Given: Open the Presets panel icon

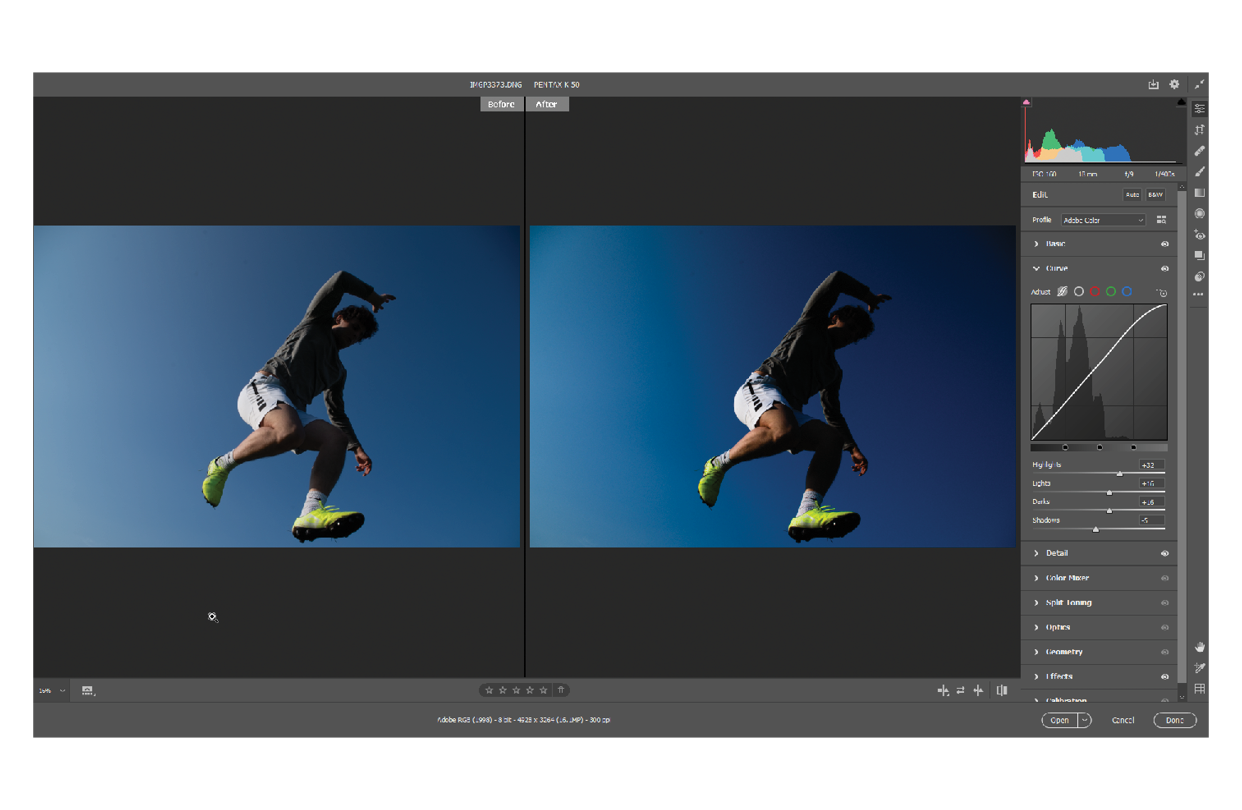Looking at the screenshot, I should point(1199,276).
